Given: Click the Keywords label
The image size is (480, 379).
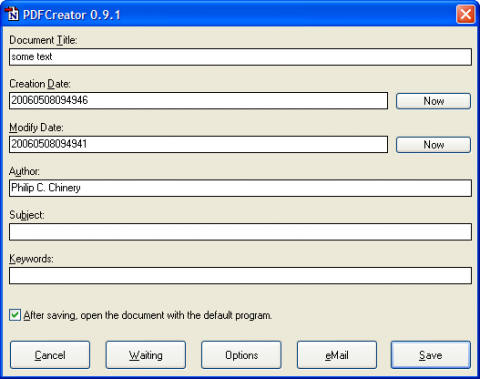Looking at the screenshot, I should (x=31, y=259).
